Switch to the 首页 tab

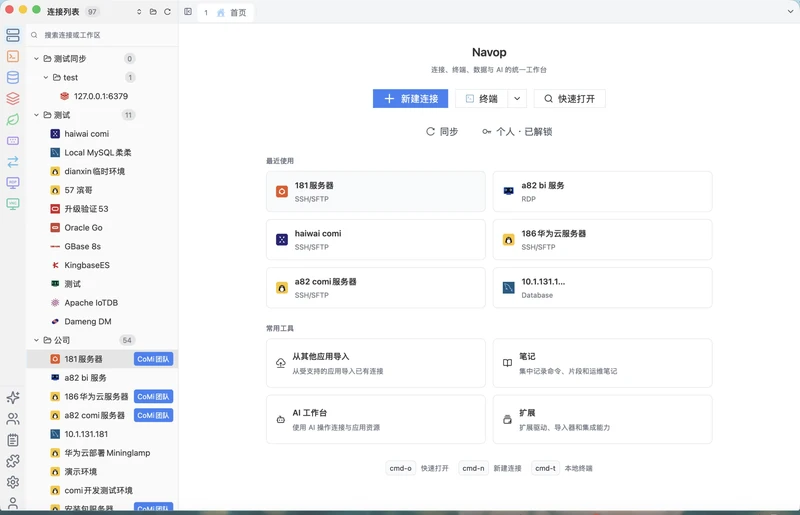click(x=226, y=12)
